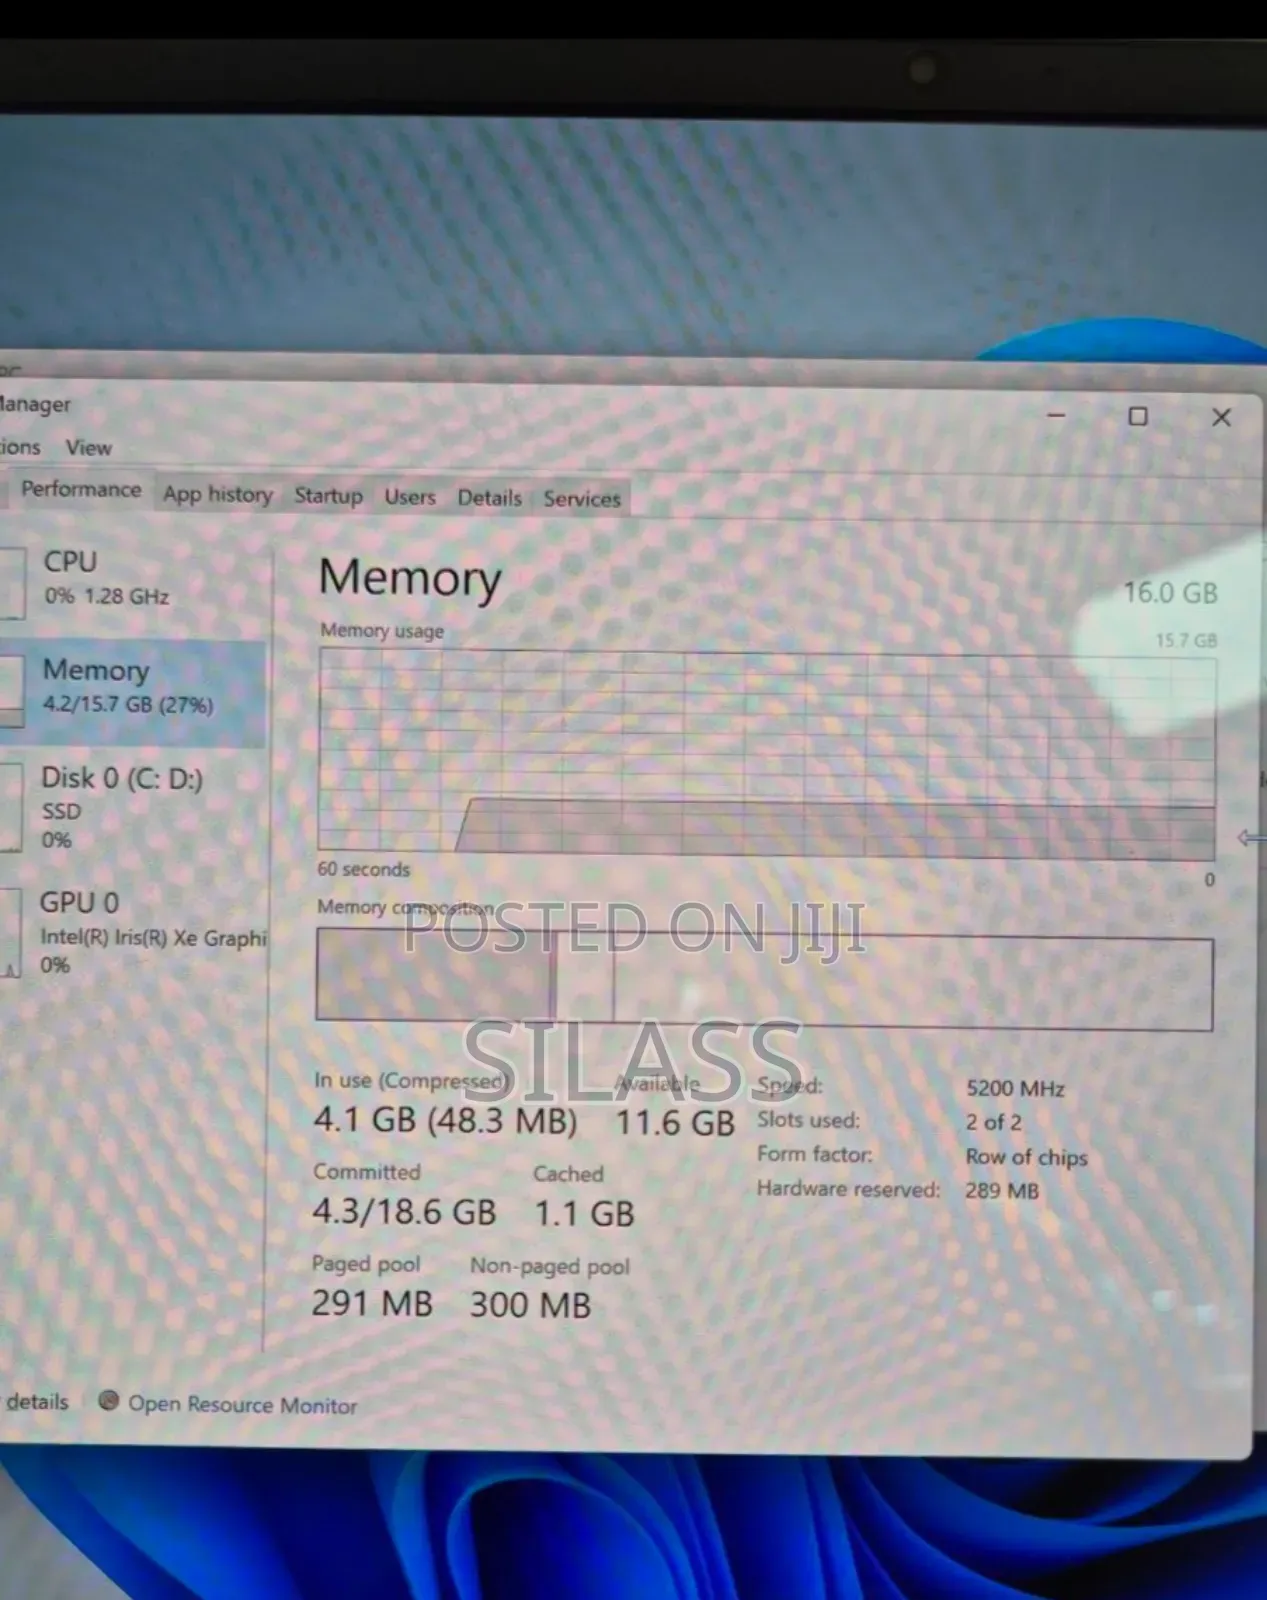Click the 289 MB hardware reserved value

1002,1191
